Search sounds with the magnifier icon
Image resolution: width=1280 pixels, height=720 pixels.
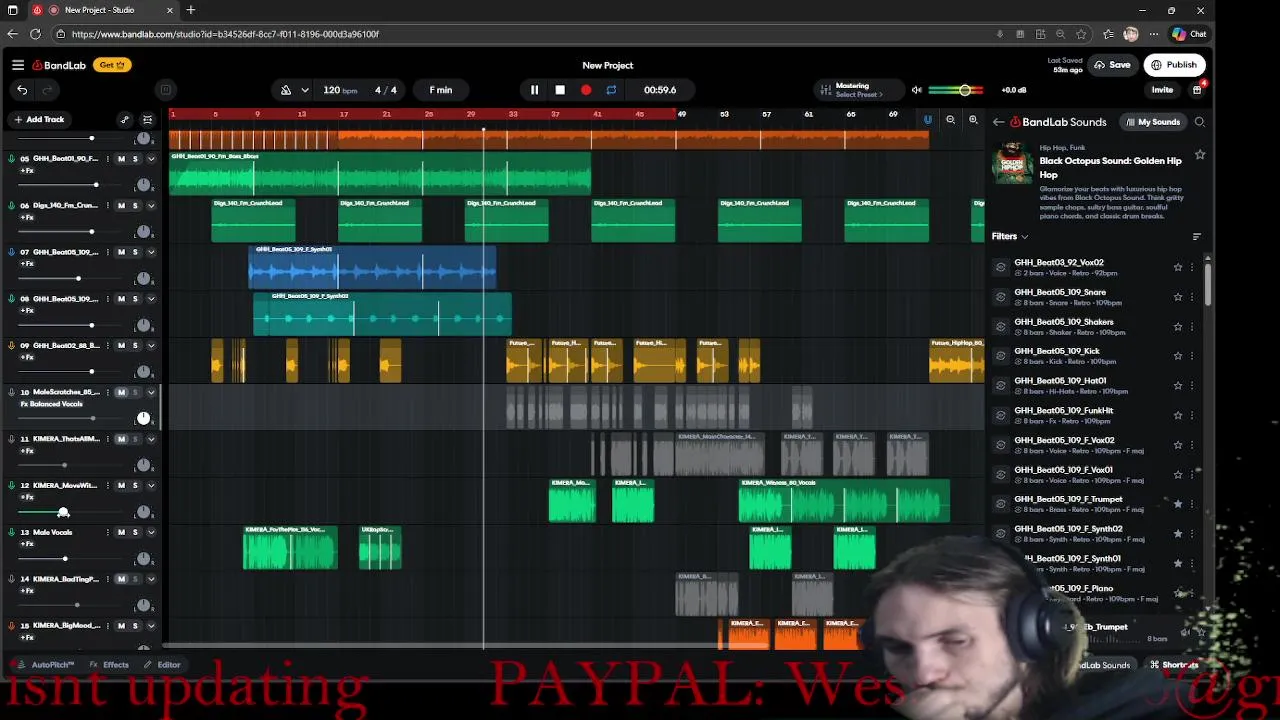pos(1200,122)
